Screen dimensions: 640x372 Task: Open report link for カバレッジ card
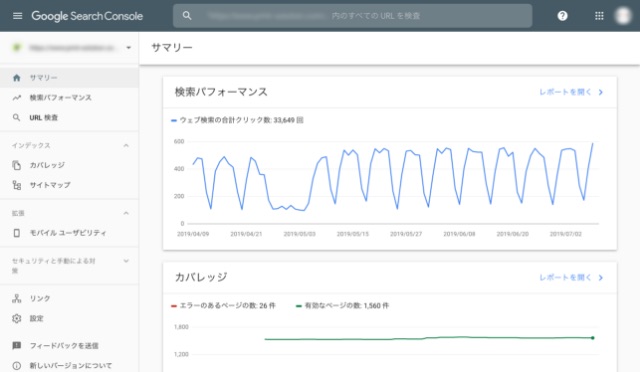click(x=565, y=278)
